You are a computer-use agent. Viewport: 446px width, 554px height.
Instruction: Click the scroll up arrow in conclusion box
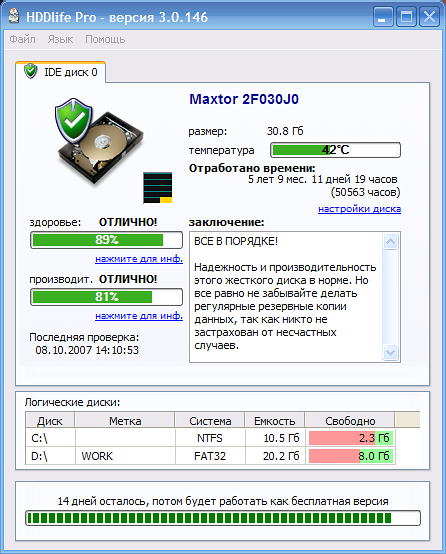point(391,242)
